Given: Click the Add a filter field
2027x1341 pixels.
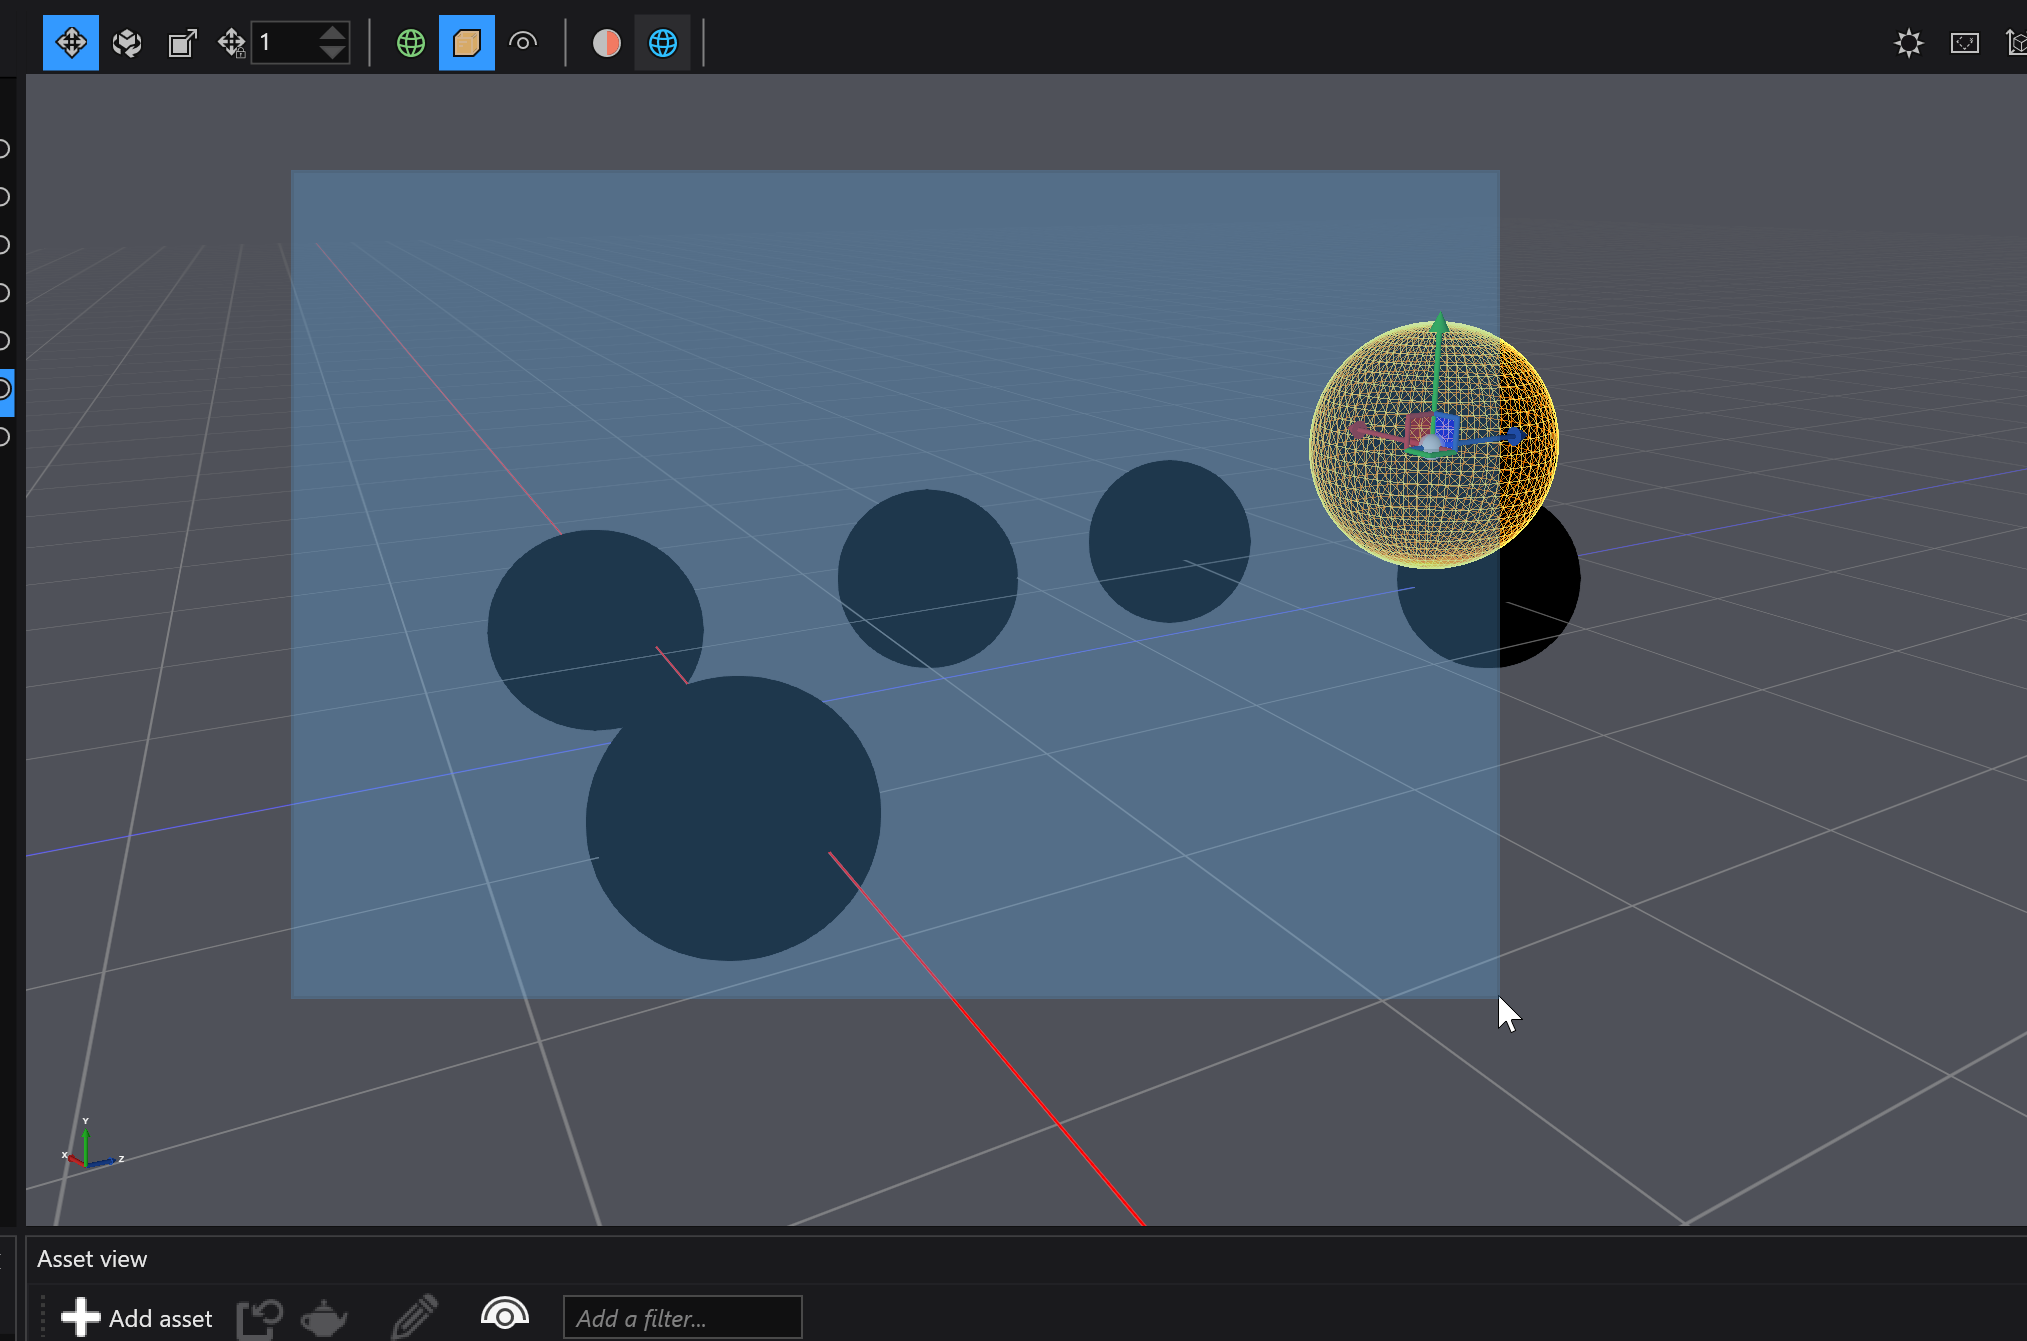Looking at the screenshot, I should pyautogui.click(x=682, y=1318).
